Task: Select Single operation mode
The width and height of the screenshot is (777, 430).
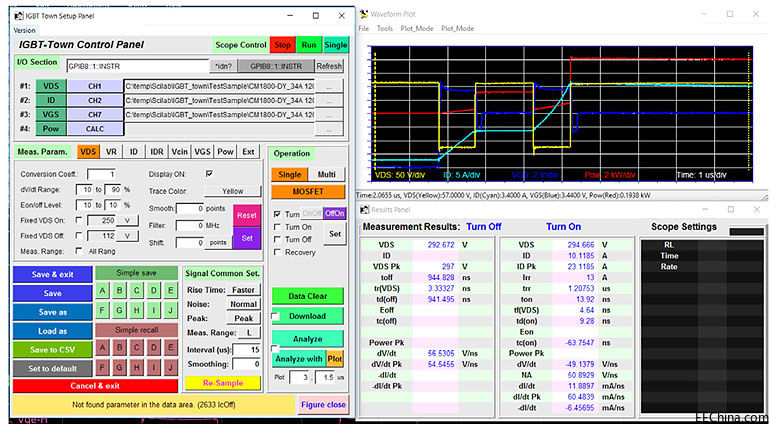Action: pos(289,174)
